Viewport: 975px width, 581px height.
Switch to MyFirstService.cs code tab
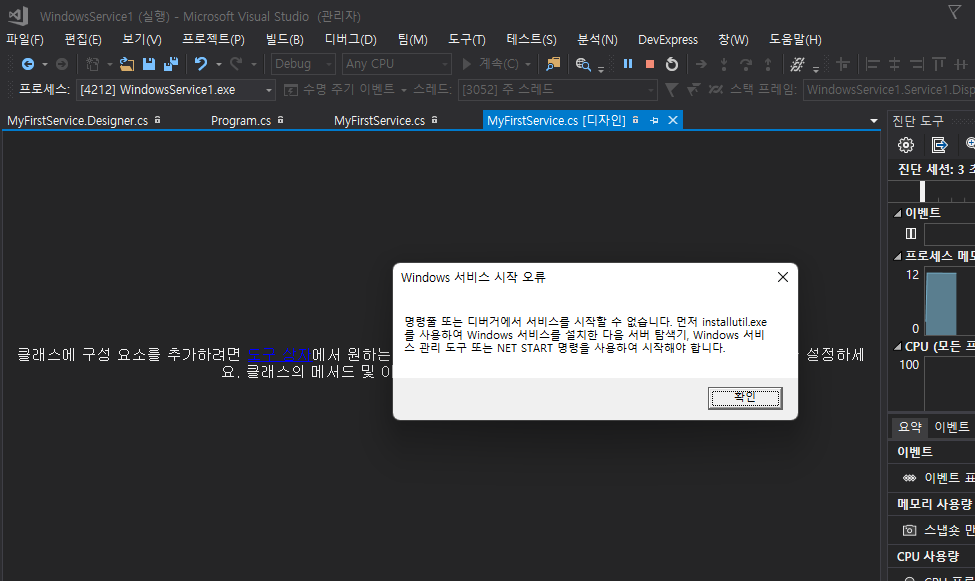click(x=379, y=121)
